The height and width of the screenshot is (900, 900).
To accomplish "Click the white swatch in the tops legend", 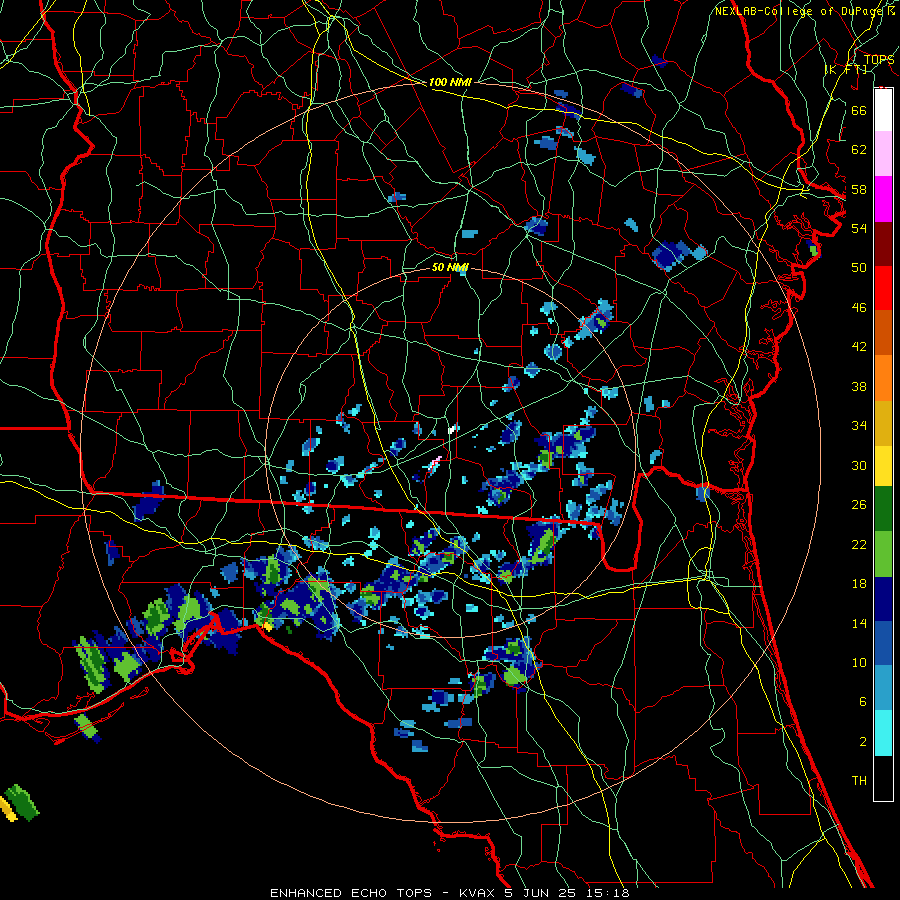I will pos(883,110).
